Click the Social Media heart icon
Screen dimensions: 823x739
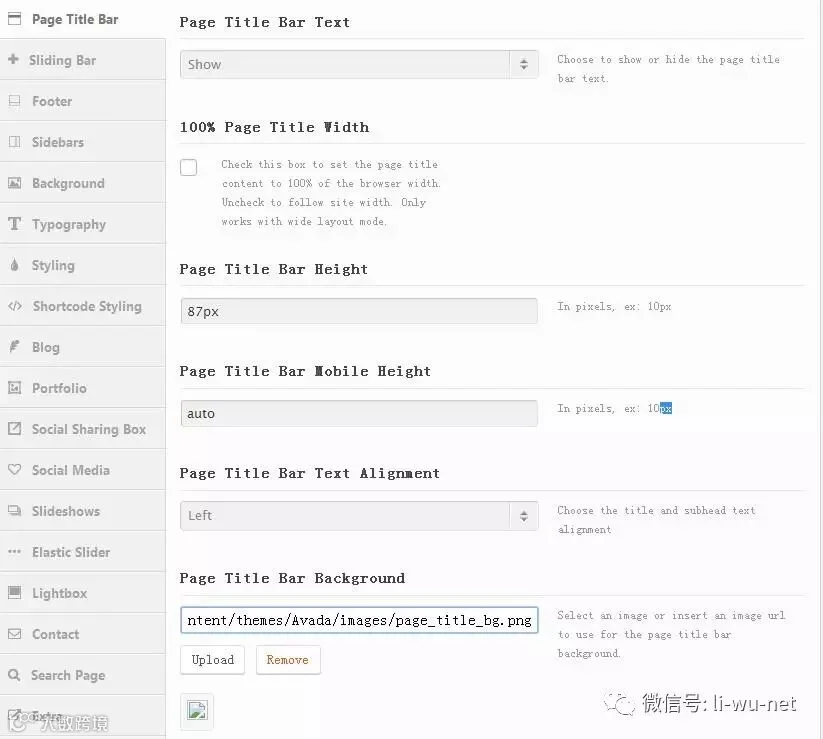tap(15, 469)
